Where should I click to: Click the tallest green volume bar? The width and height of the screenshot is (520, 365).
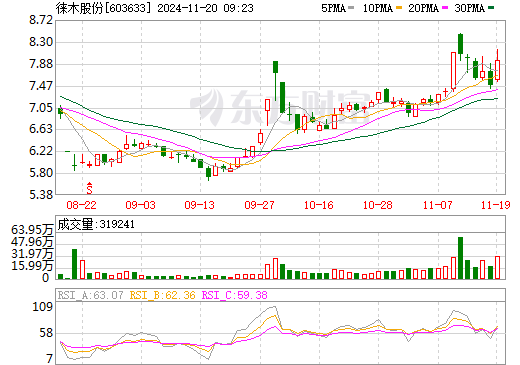(x=460, y=258)
